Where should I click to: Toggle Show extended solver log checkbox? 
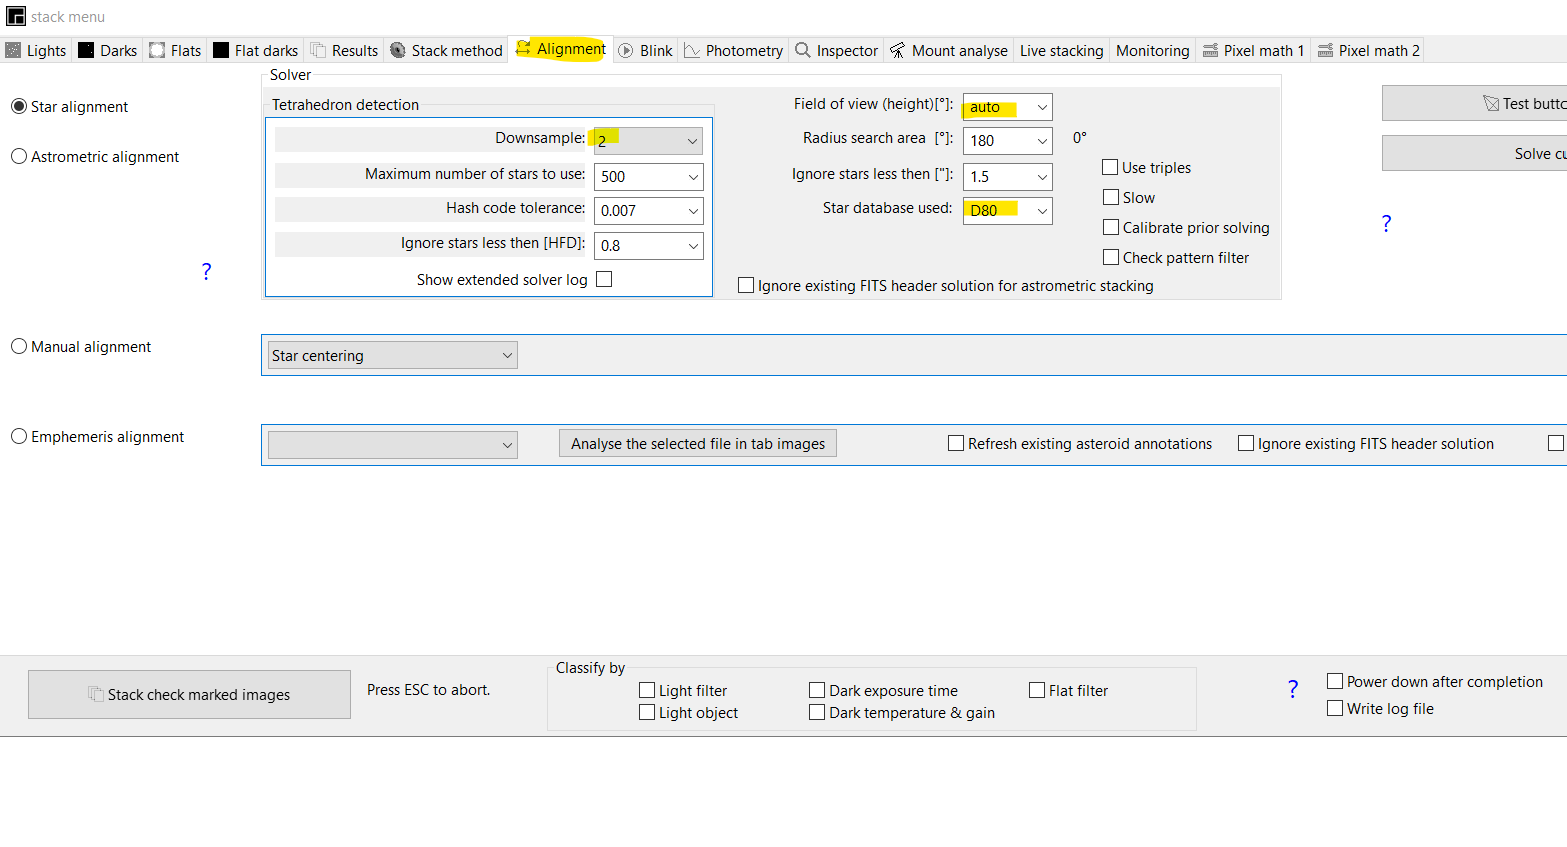click(604, 279)
